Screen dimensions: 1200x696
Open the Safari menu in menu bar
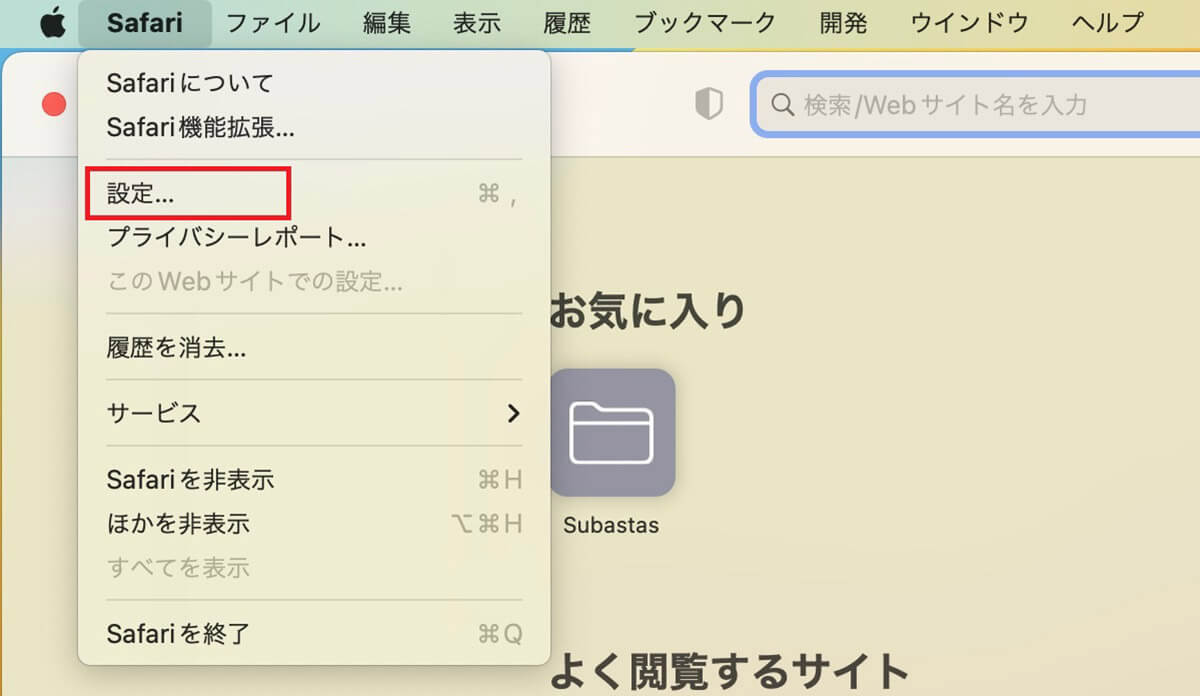pos(145,23)
